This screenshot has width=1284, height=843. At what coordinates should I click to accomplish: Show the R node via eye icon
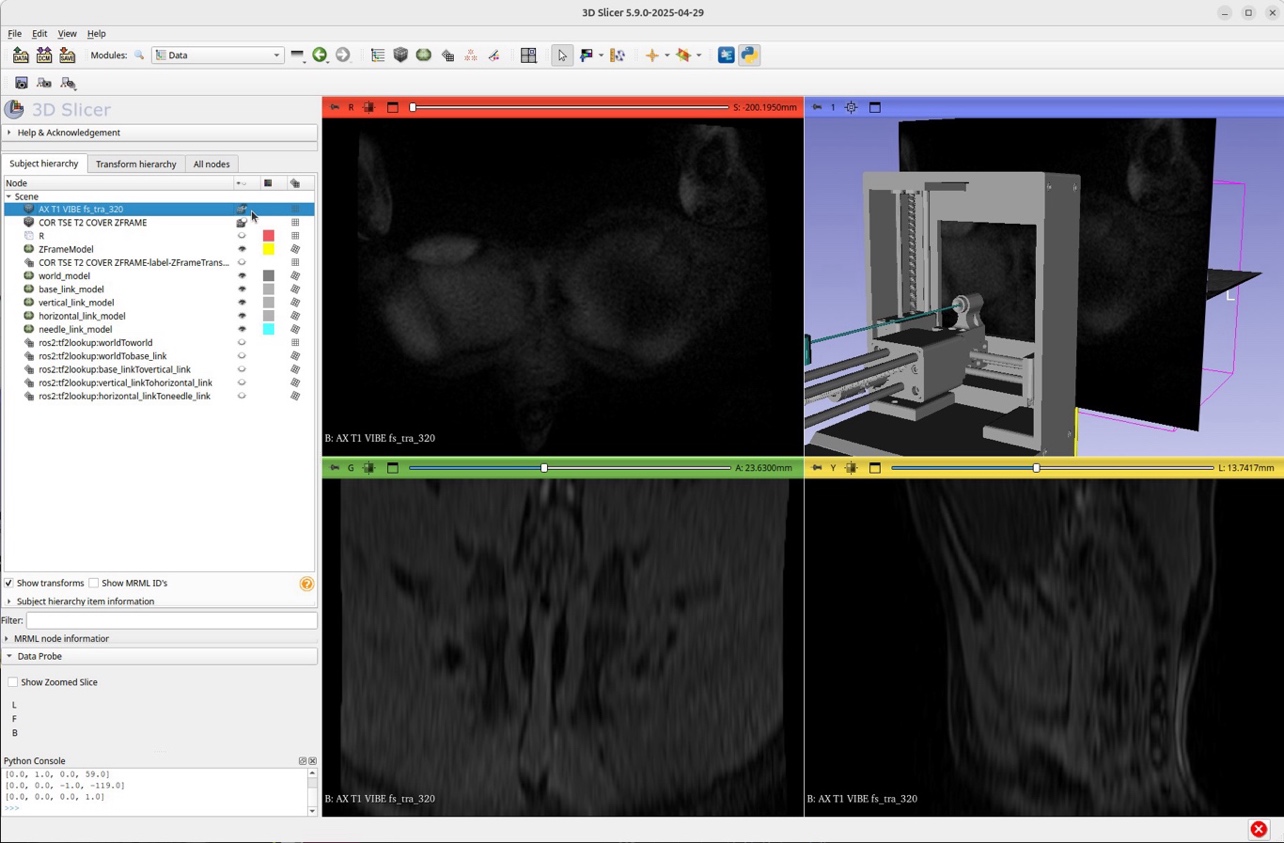[241, 236]
